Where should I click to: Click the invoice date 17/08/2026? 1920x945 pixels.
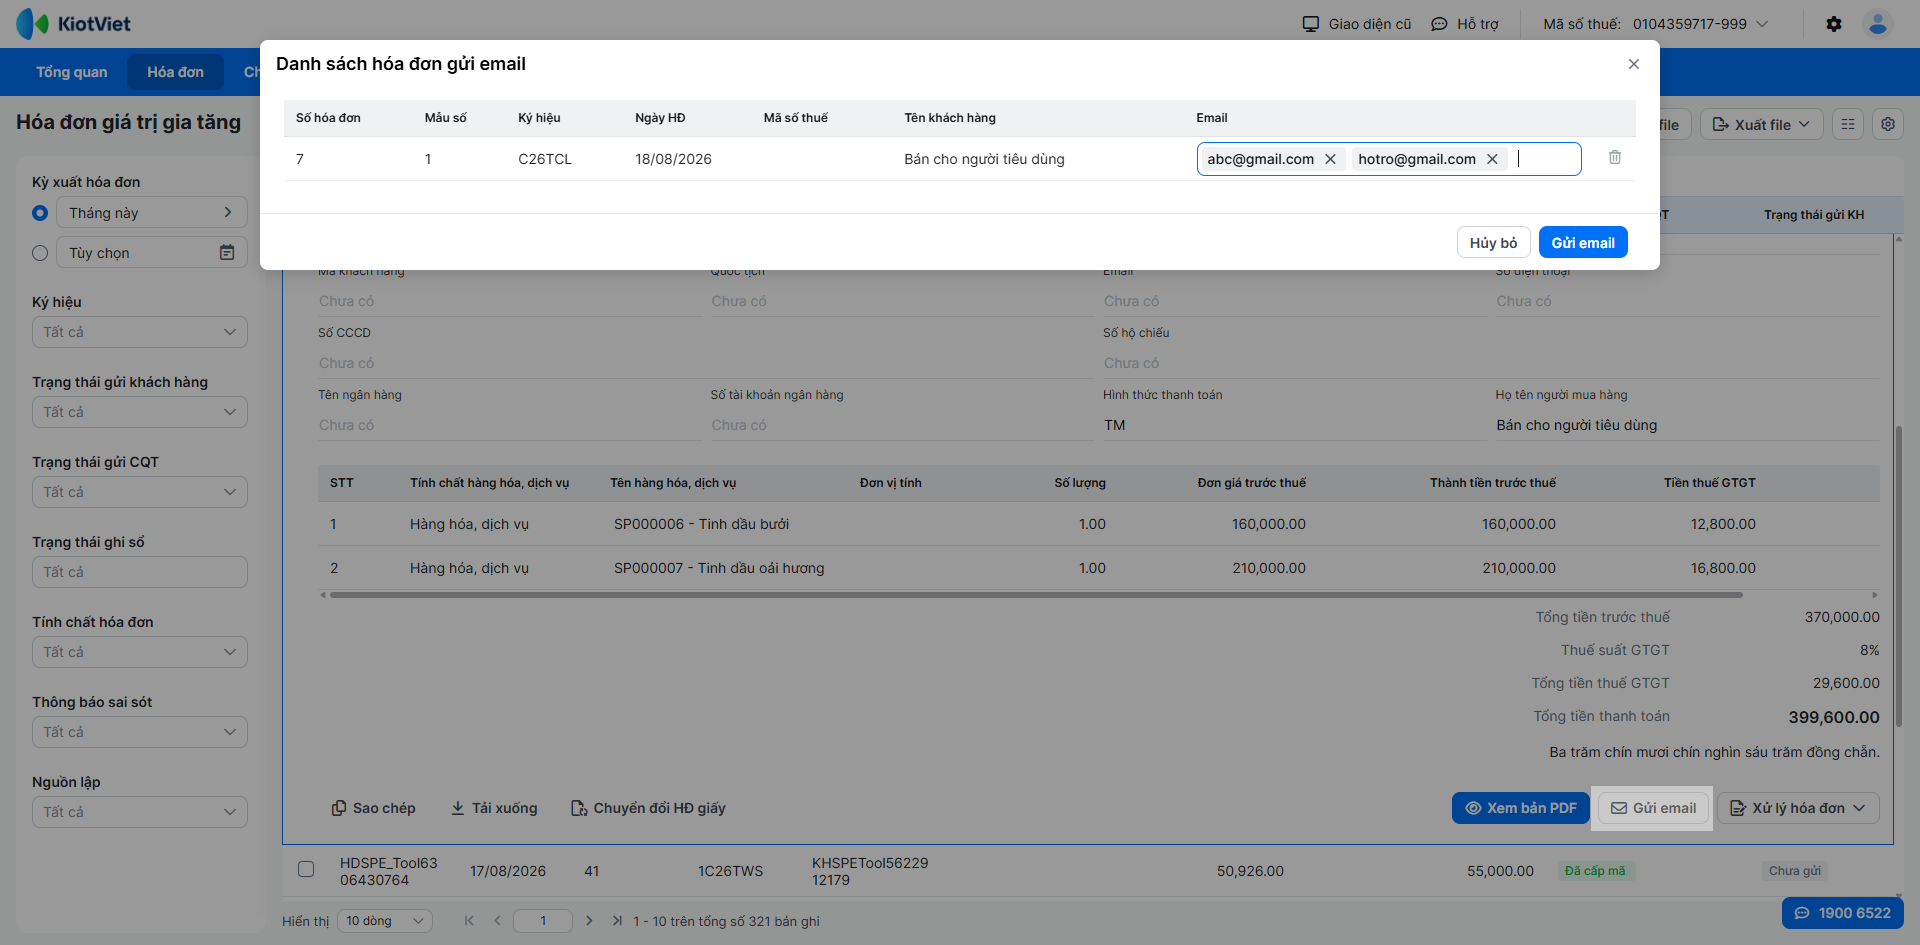tap(508, 871)
